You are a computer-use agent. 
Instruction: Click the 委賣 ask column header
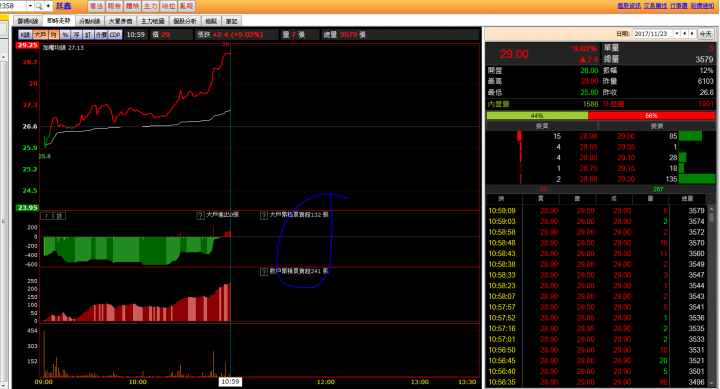(x=657, y=126)
